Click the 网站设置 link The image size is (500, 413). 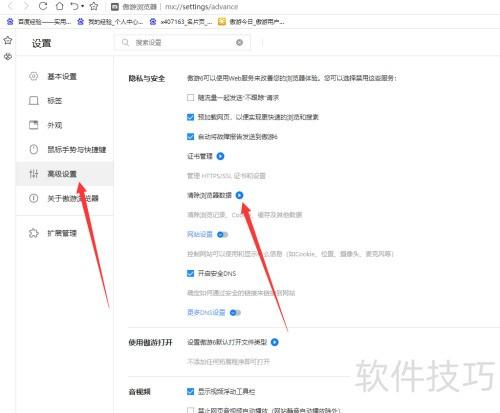coord(200,234)
